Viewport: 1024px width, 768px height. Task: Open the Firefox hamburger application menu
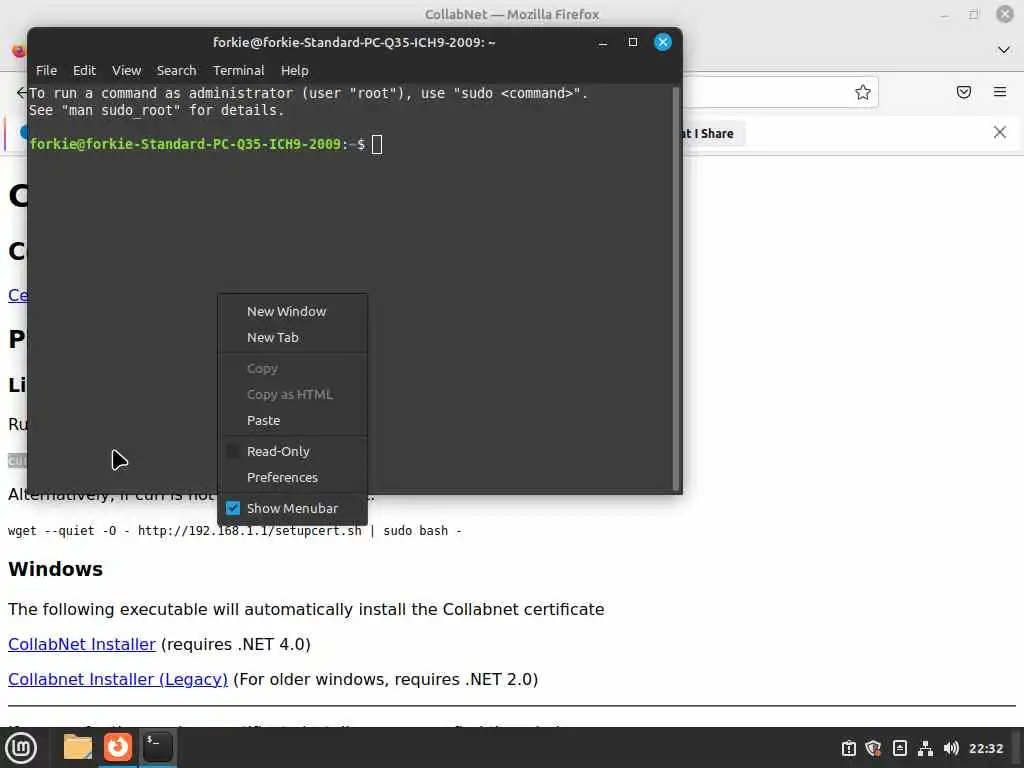click(x=1000, y=92)
